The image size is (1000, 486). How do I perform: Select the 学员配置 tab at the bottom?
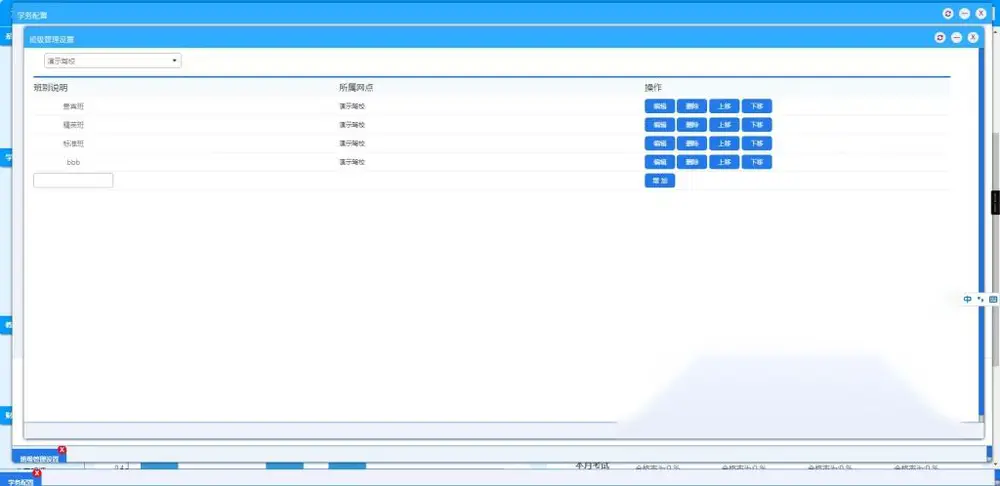click(x=19, y=482)
